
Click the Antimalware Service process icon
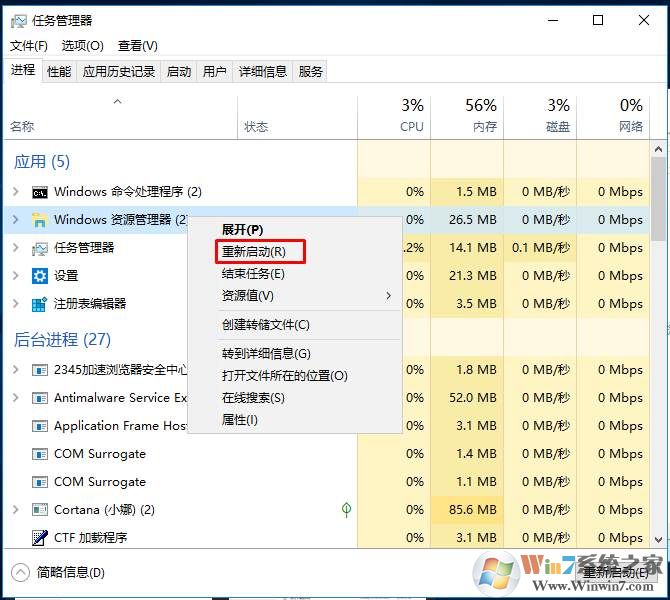tap(40, 398)
